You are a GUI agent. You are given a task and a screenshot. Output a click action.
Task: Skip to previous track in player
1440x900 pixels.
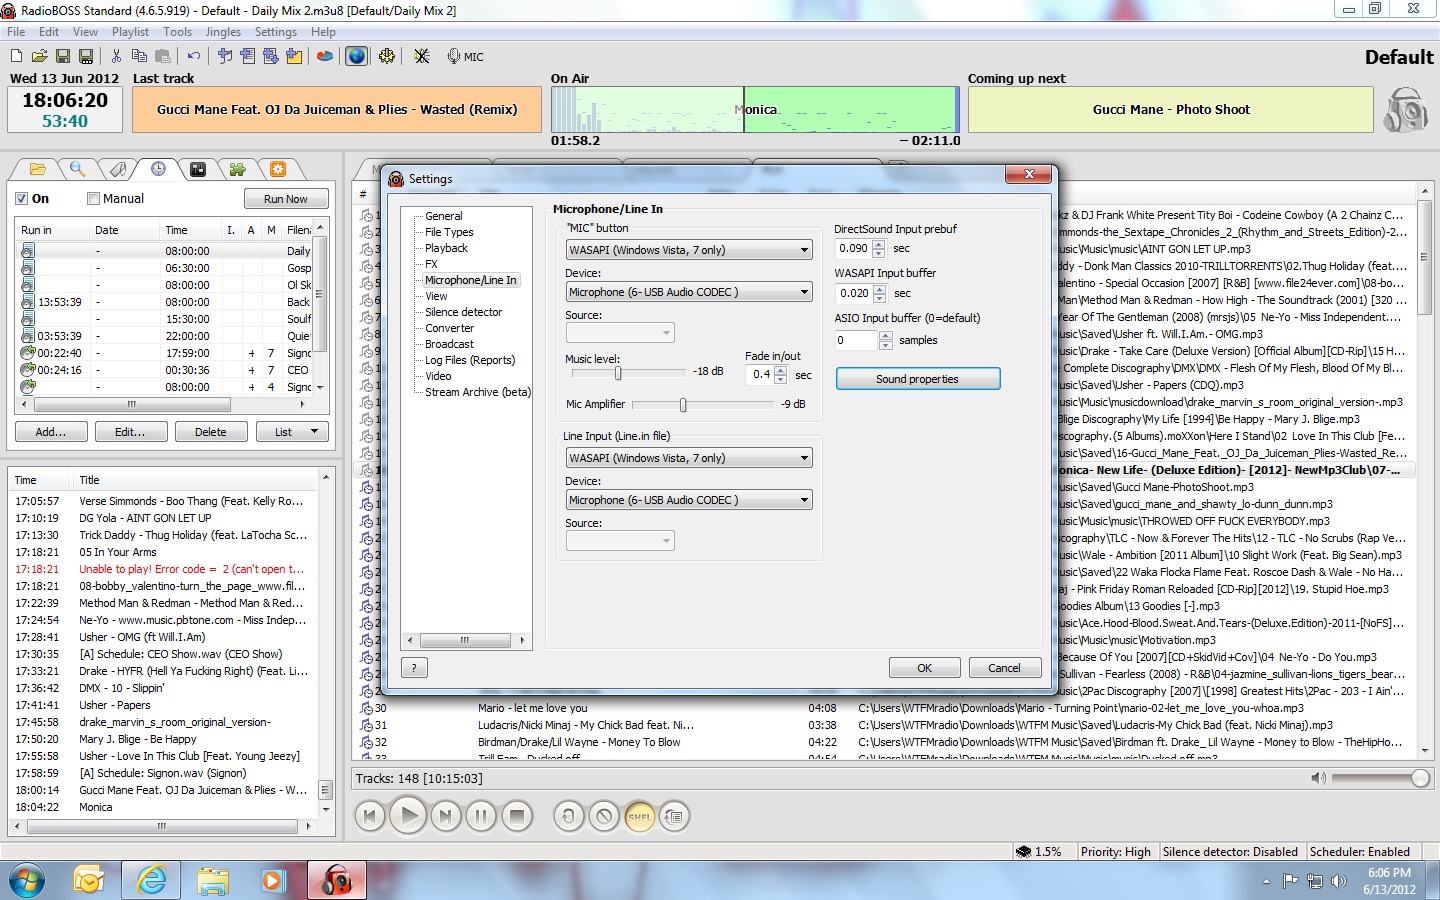click(x=370, y=816)
